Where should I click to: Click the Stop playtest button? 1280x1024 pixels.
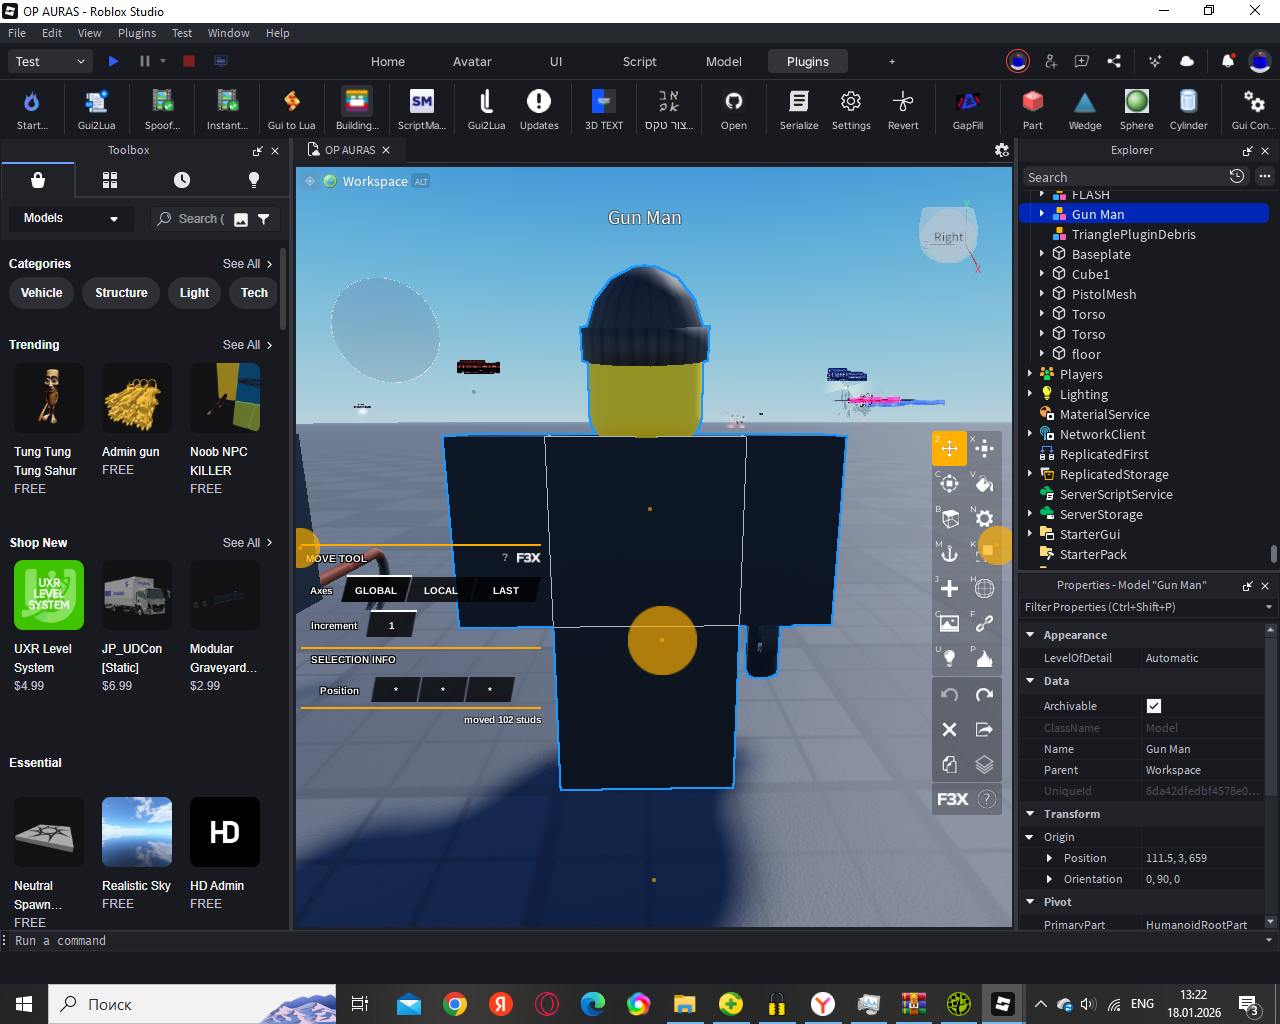coord(188,61)
